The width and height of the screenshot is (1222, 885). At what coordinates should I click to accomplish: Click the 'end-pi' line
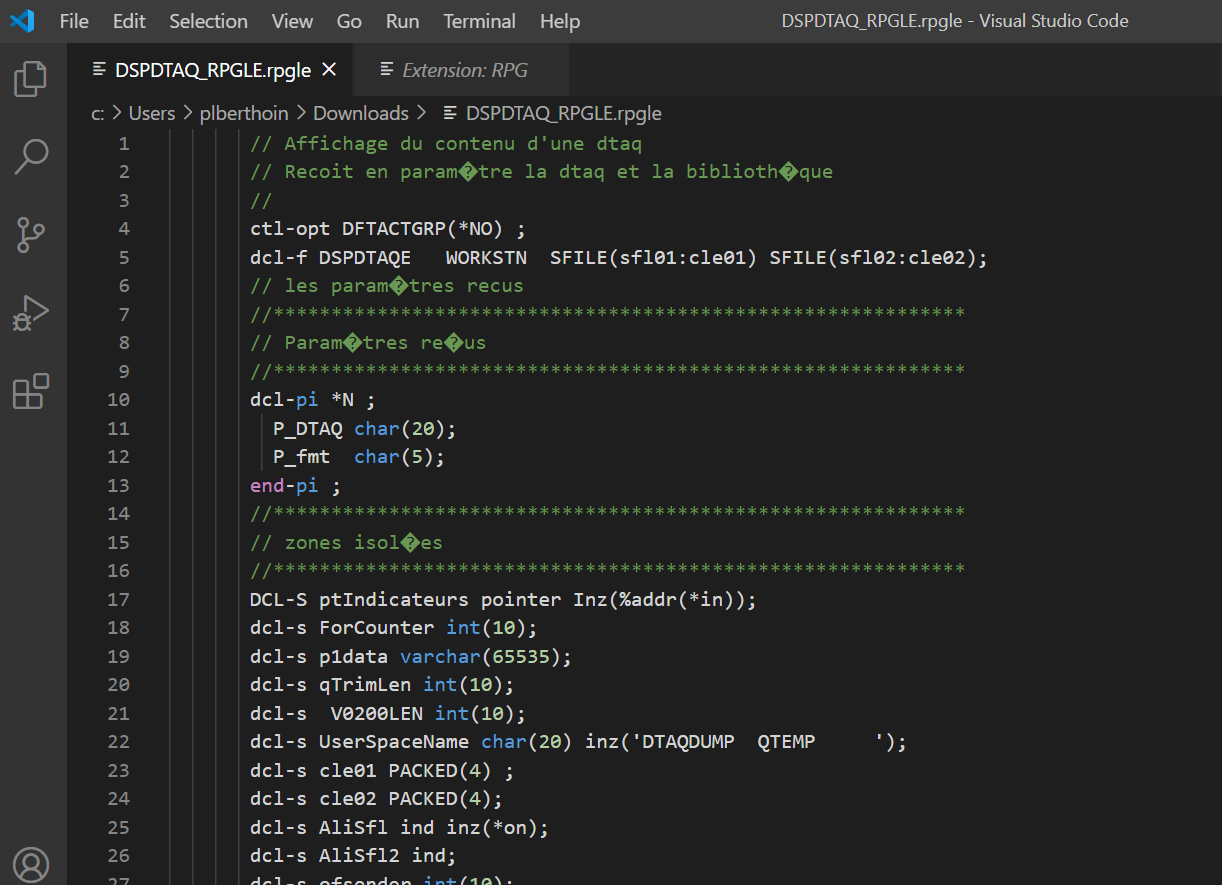coord(296,486)
